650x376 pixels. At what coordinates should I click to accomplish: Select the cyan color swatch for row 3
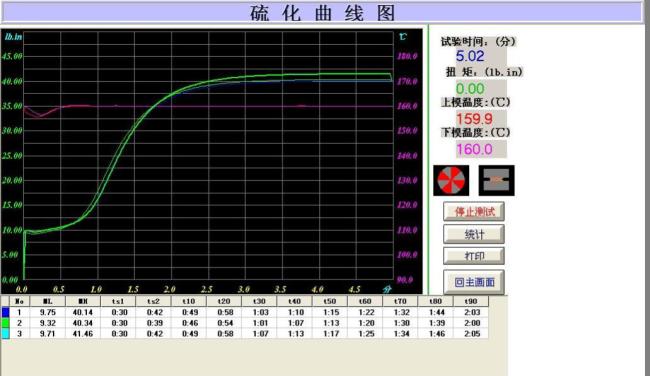coord(5,334)
